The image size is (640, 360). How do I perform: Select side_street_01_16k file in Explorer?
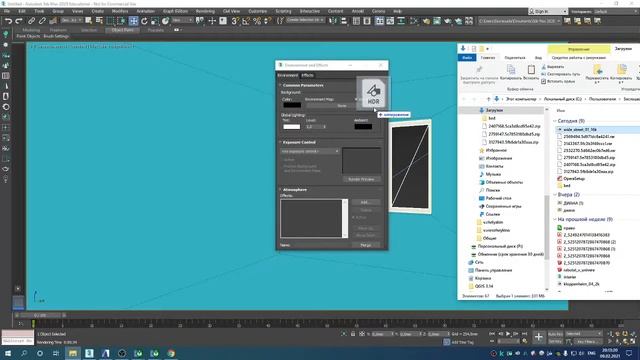580,129
